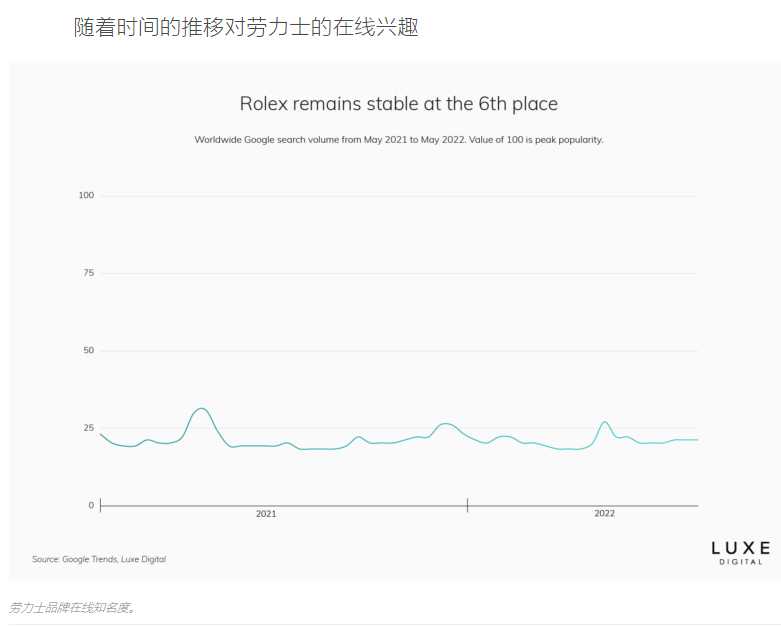Click the tick mark separating 2021 and 2022
781x626 pixels.
point(467,505)
